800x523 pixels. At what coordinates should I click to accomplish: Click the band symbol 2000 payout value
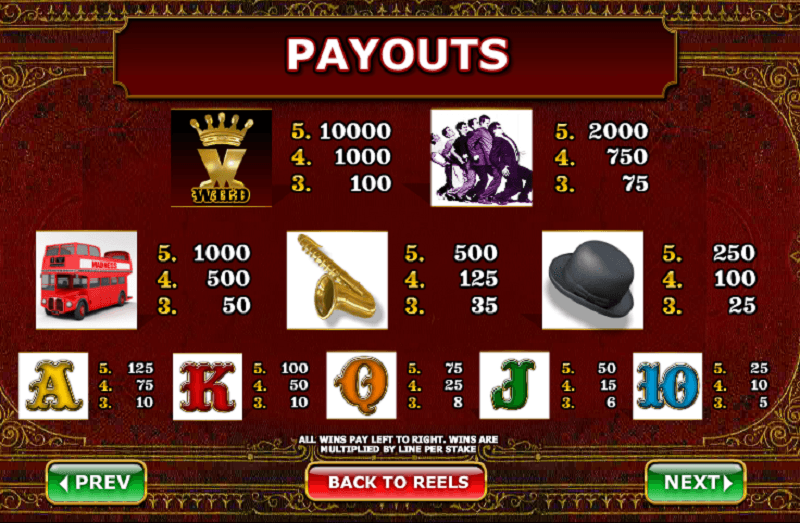pyautogui.click(x=618, y=131)
